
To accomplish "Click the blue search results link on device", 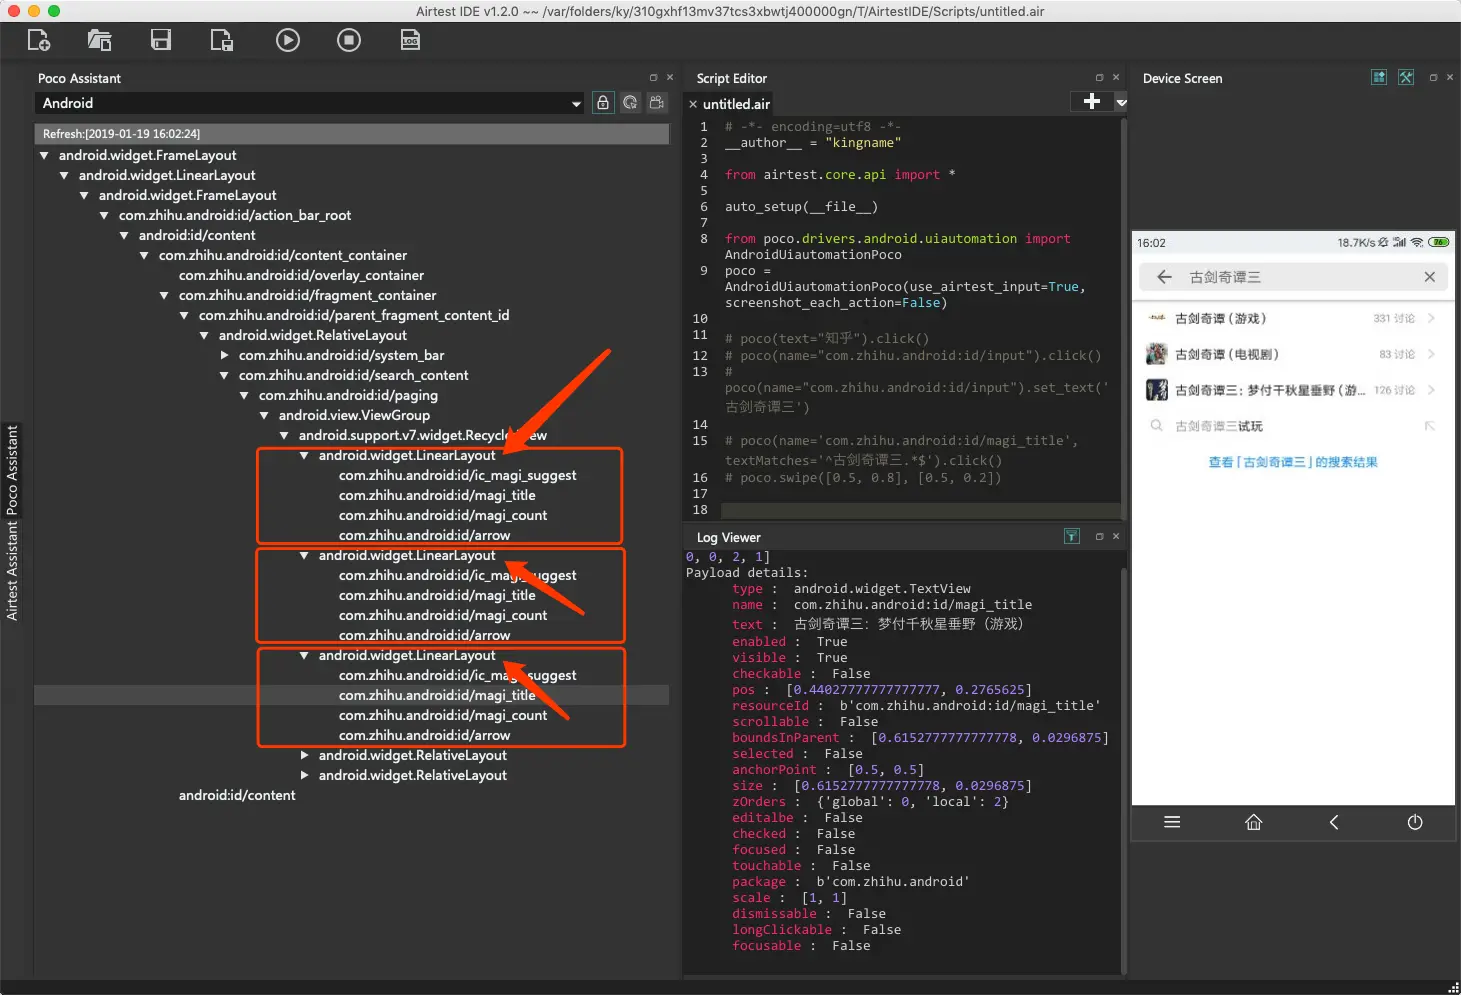I will pyautogui.click(x=1292, y=462).
